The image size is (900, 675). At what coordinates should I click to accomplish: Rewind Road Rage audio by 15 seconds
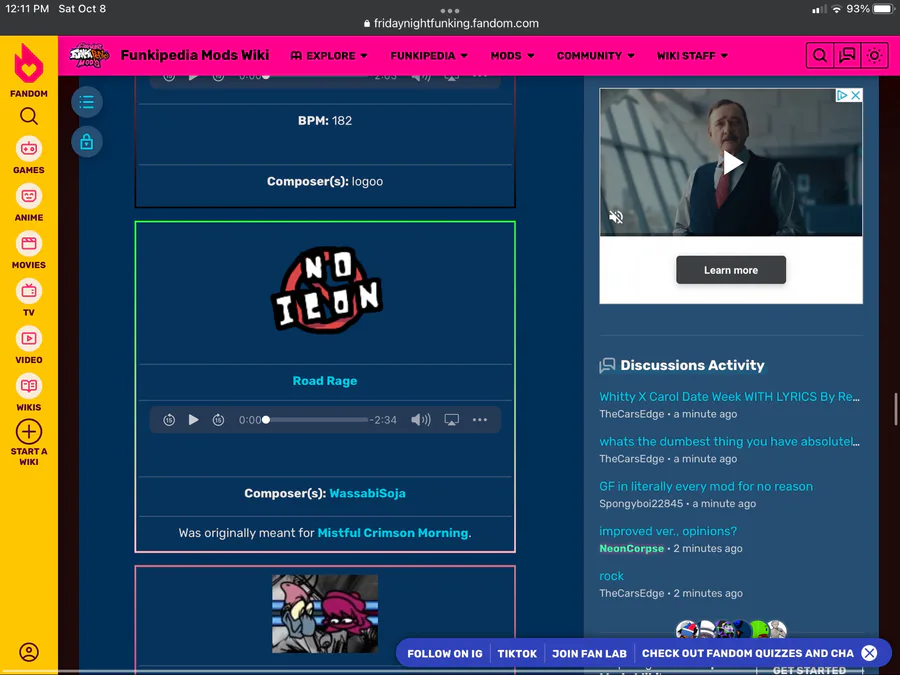pyautogui.click(x=169, y=420)
